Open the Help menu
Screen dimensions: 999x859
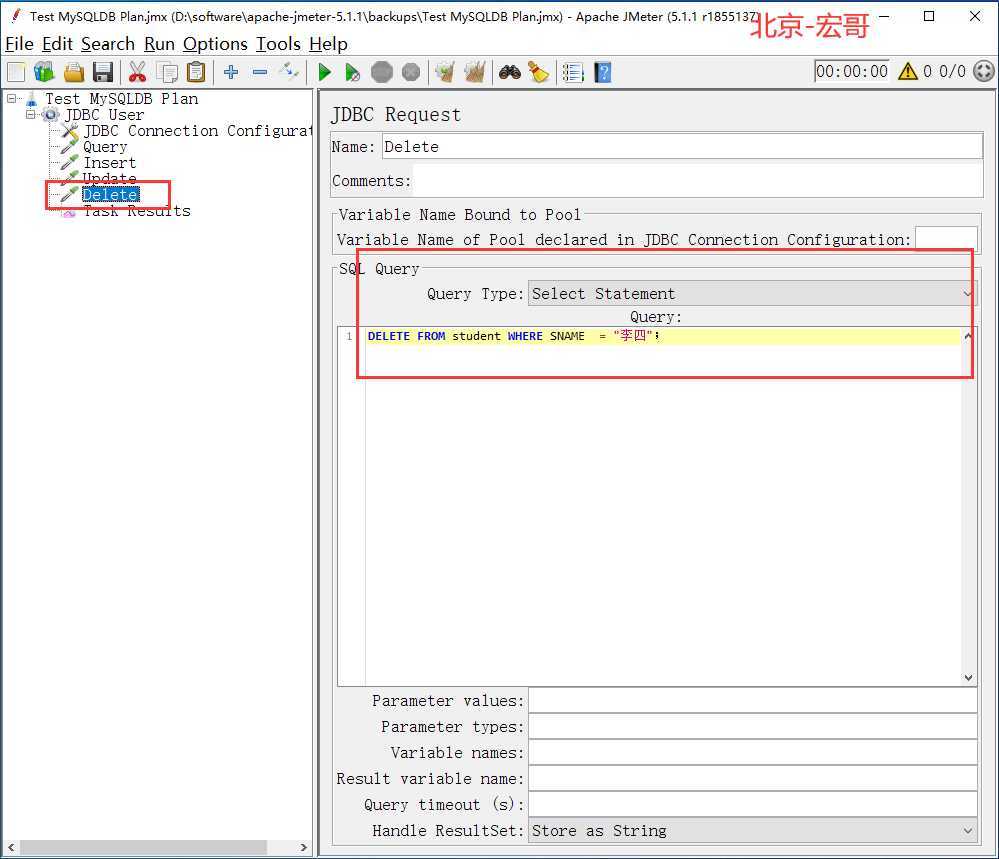[329, 44]
